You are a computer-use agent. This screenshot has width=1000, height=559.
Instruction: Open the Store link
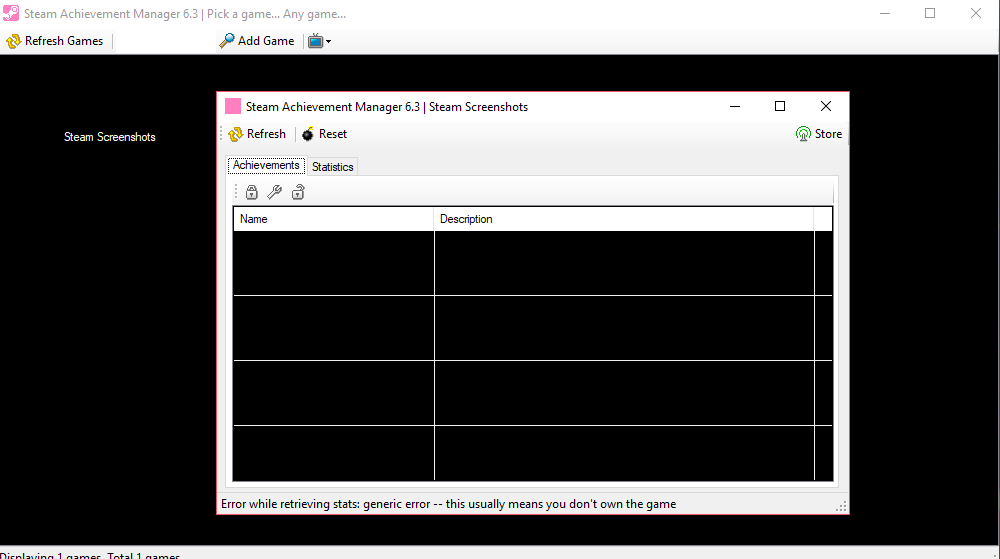pyautogui.click(x=820, y=134)
